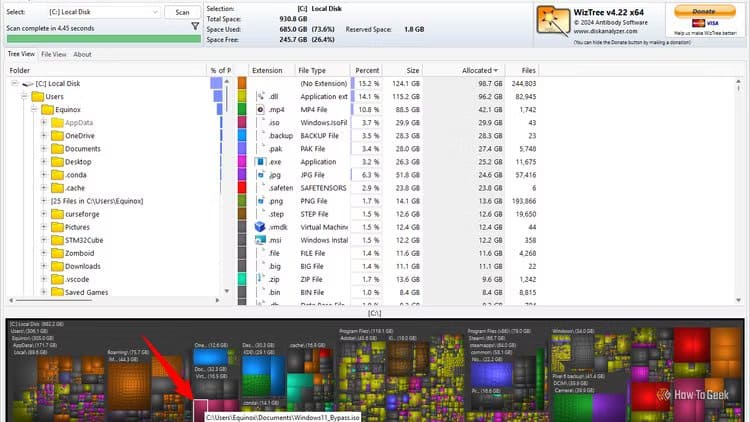Sort by the Files column header
750x422 pixels.
coord(522,70)
